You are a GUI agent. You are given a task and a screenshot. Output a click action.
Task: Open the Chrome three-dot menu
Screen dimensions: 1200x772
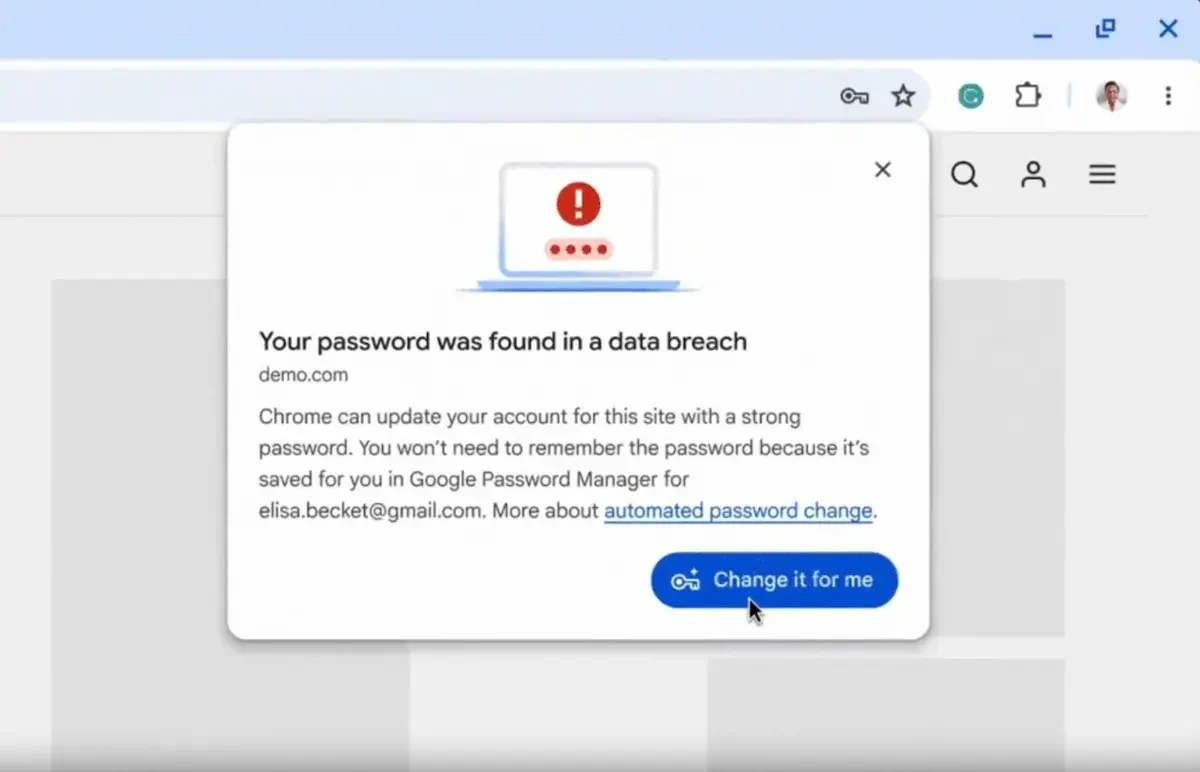pos(1167,96)
